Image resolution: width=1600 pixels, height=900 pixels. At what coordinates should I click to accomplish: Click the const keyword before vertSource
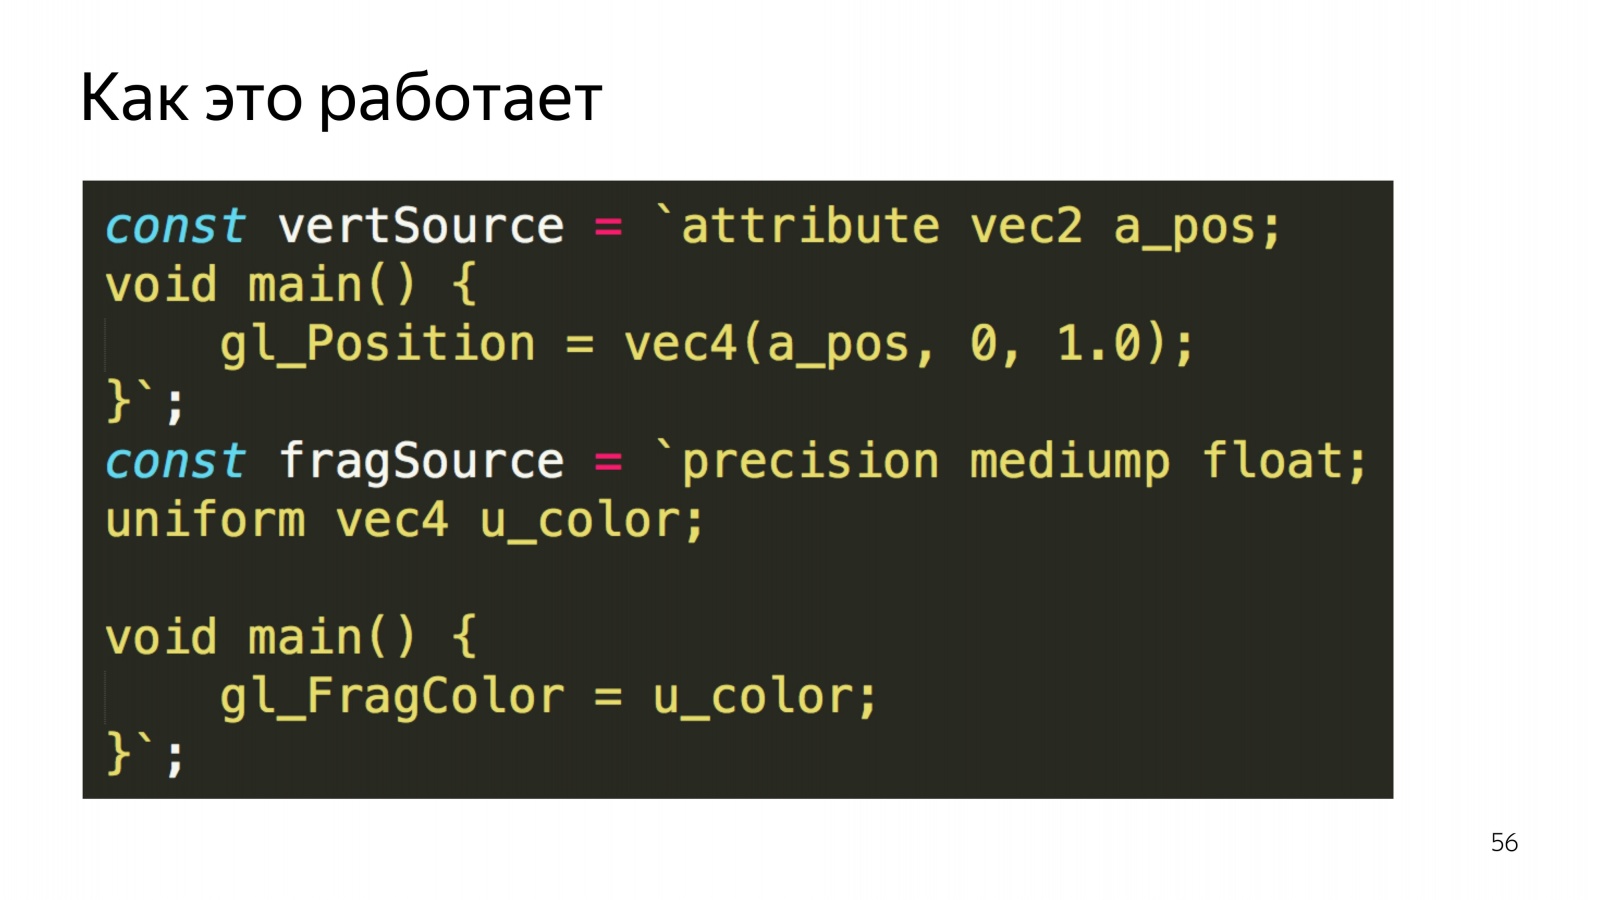(175, 227)
